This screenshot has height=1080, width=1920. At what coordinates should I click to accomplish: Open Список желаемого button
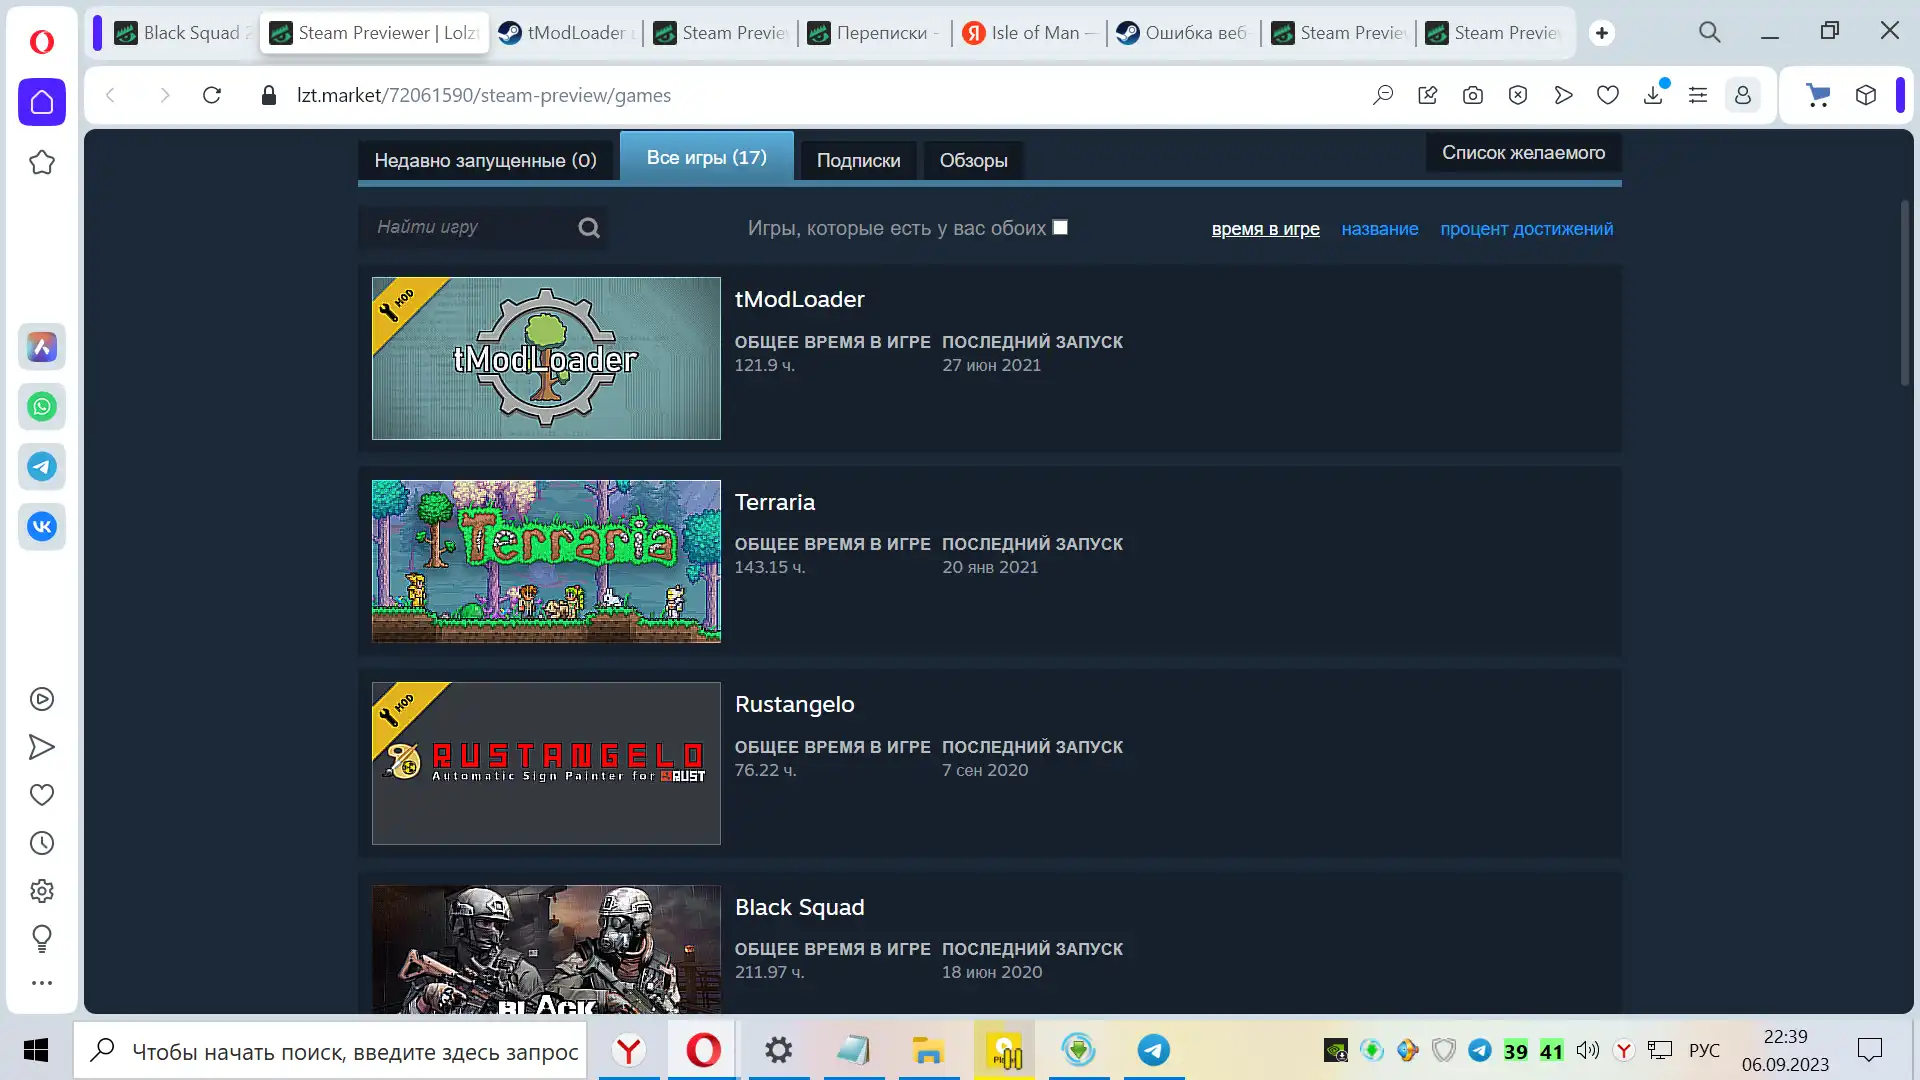(1523, 152)
